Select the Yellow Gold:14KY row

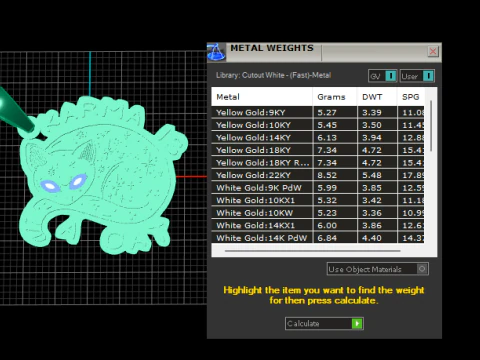click(x=318, y=137)
